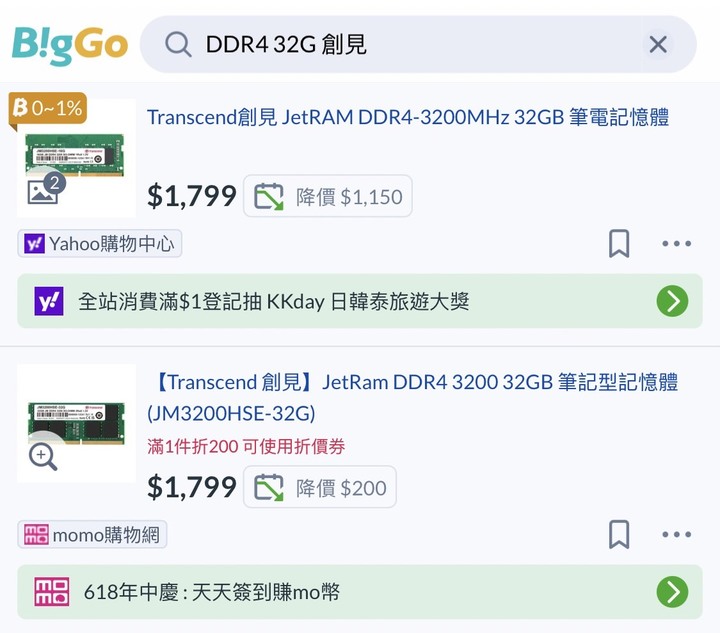Open the Yahoo listing image gallery icon
This screenshot has width=720, height=633.
click(x=46, y=188)
